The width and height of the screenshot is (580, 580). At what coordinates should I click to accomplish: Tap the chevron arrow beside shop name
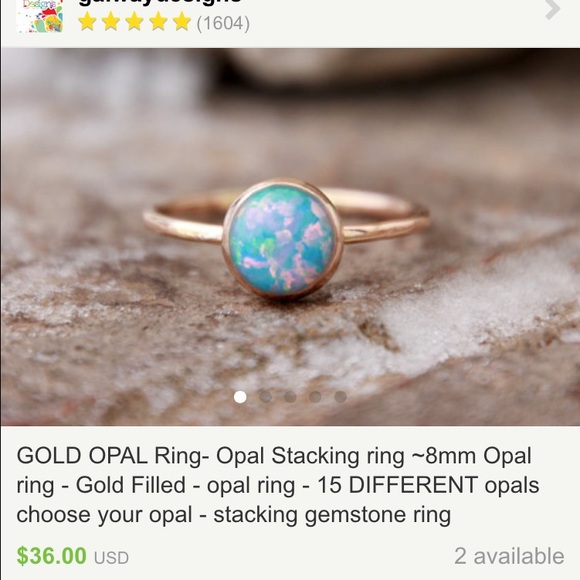coord(553,9)
